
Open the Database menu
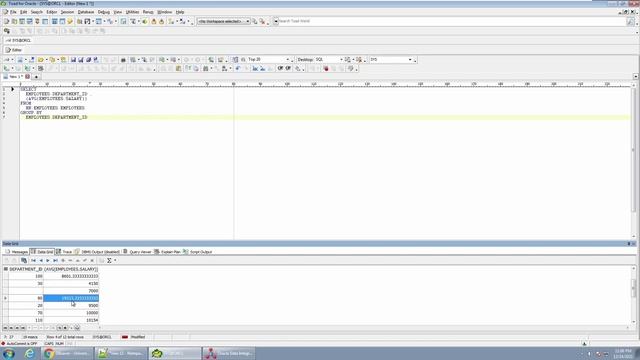(x=86, y=12)
